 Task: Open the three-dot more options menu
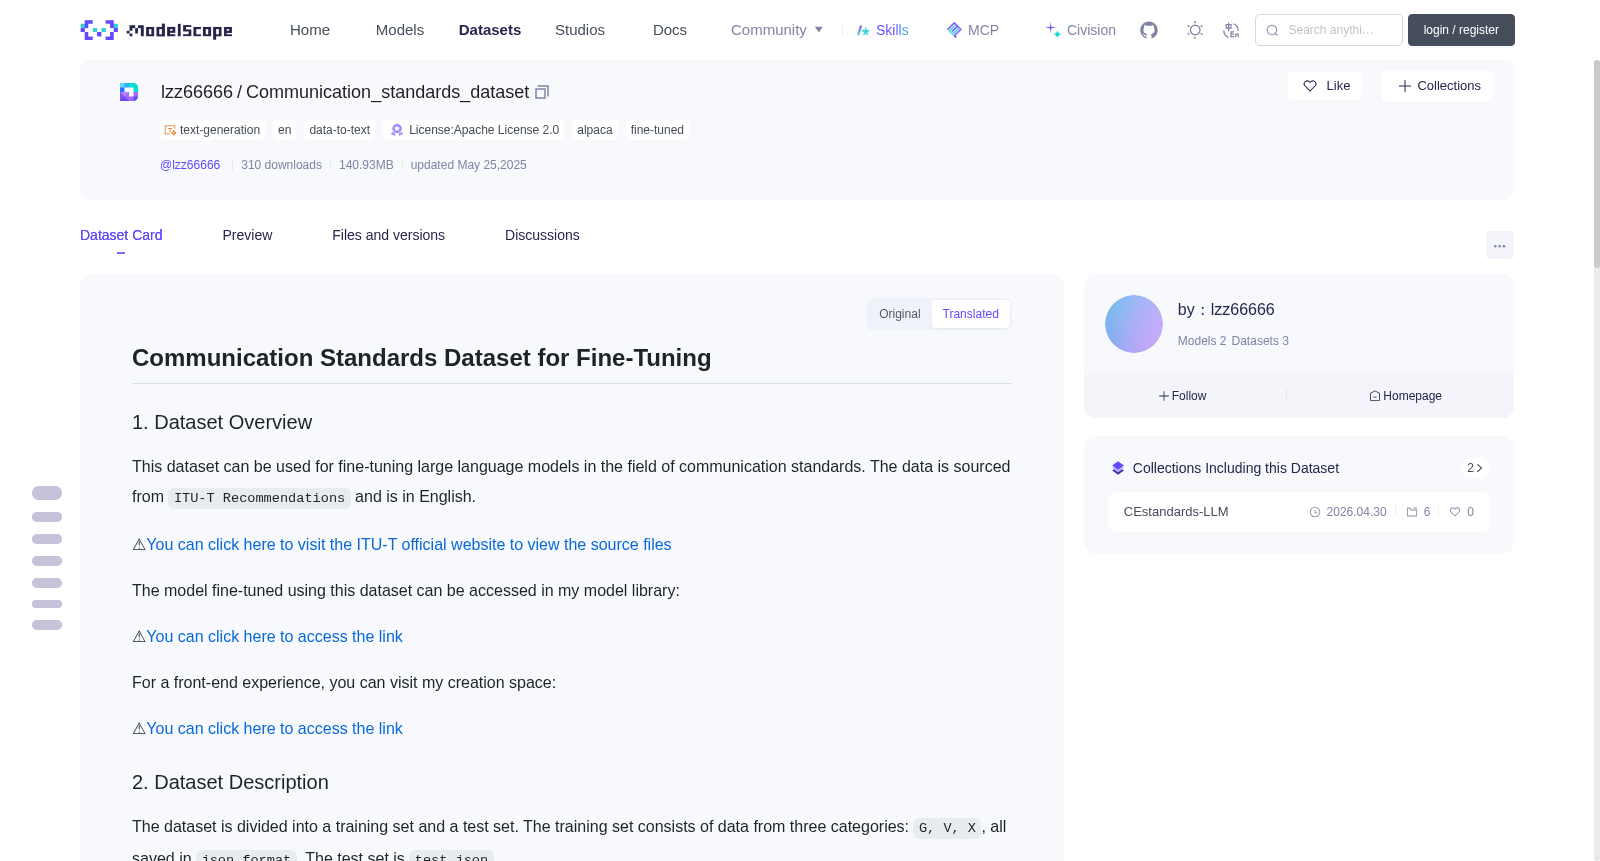coord(1500,245)
